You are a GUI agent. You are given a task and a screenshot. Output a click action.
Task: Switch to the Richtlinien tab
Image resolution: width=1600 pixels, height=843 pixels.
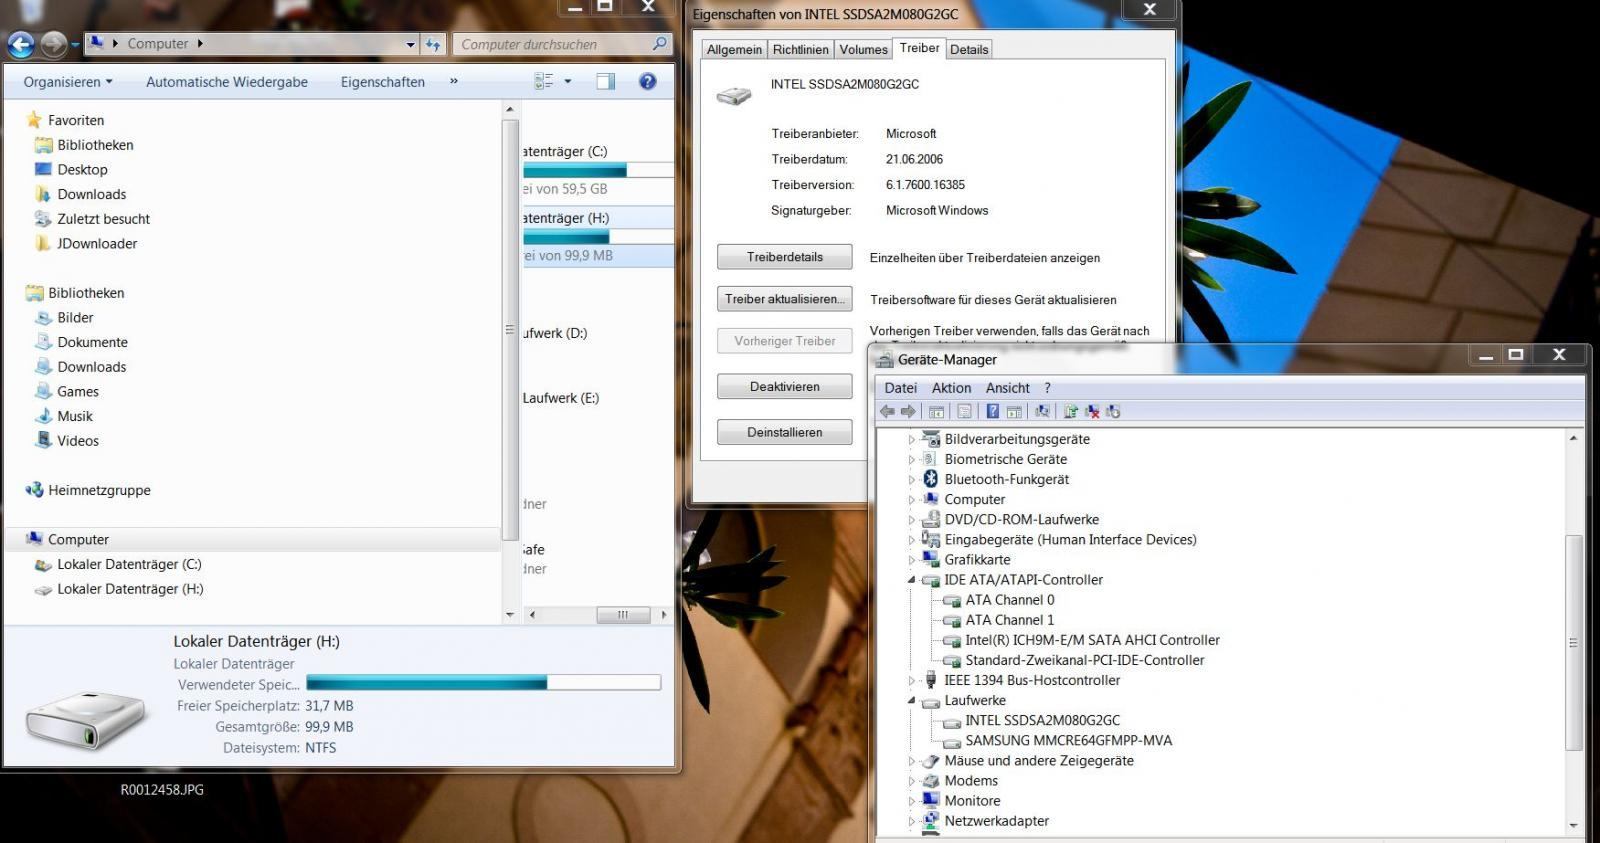800,49
